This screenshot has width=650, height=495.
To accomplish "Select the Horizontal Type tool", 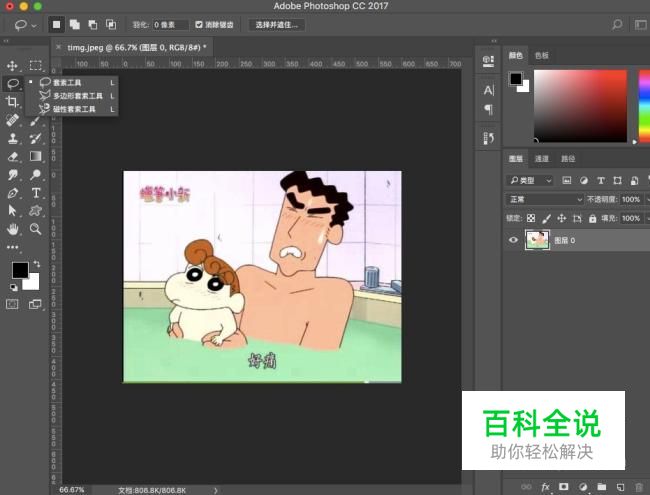I will tap(36, 193).
